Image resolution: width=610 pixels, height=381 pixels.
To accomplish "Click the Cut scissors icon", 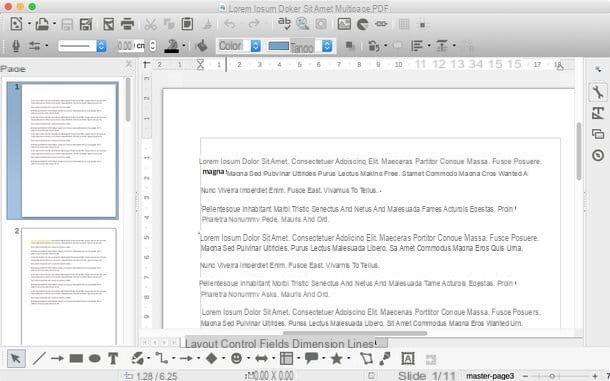I will pyautogui.click(x=151, y=24).
